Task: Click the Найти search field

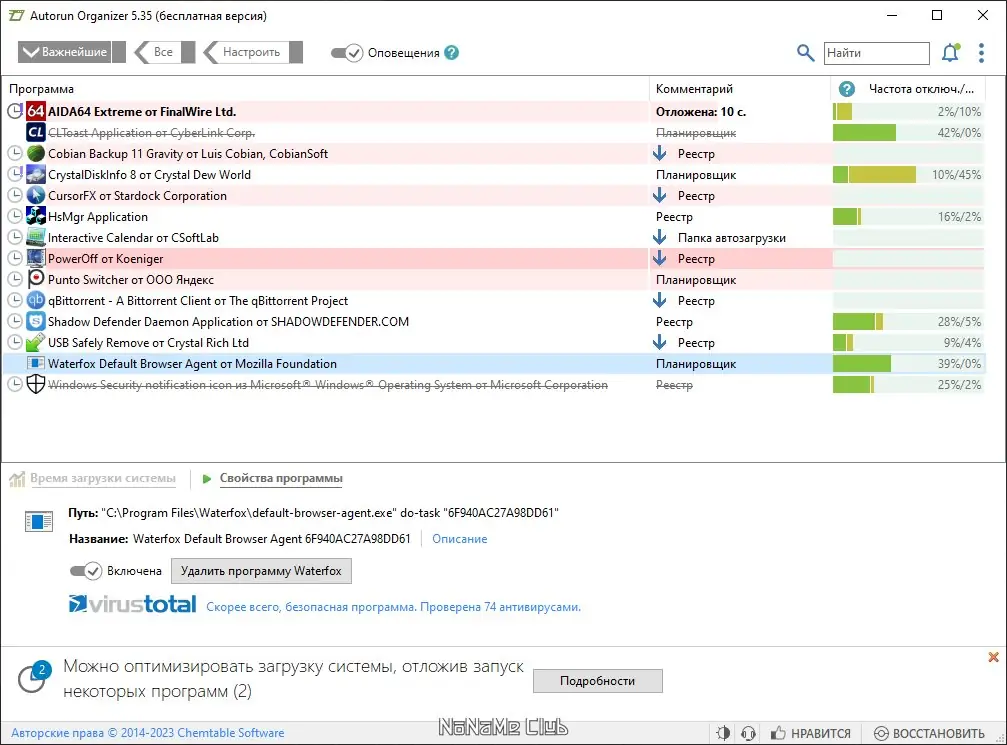Action: (877, 53)
